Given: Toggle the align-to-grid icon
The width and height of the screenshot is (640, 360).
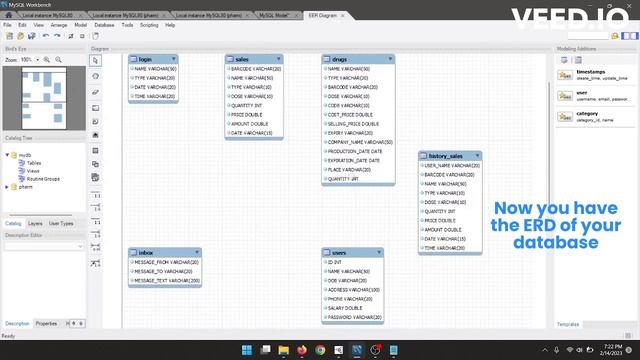Looking at the screenshot, I should tap(82, 36).
